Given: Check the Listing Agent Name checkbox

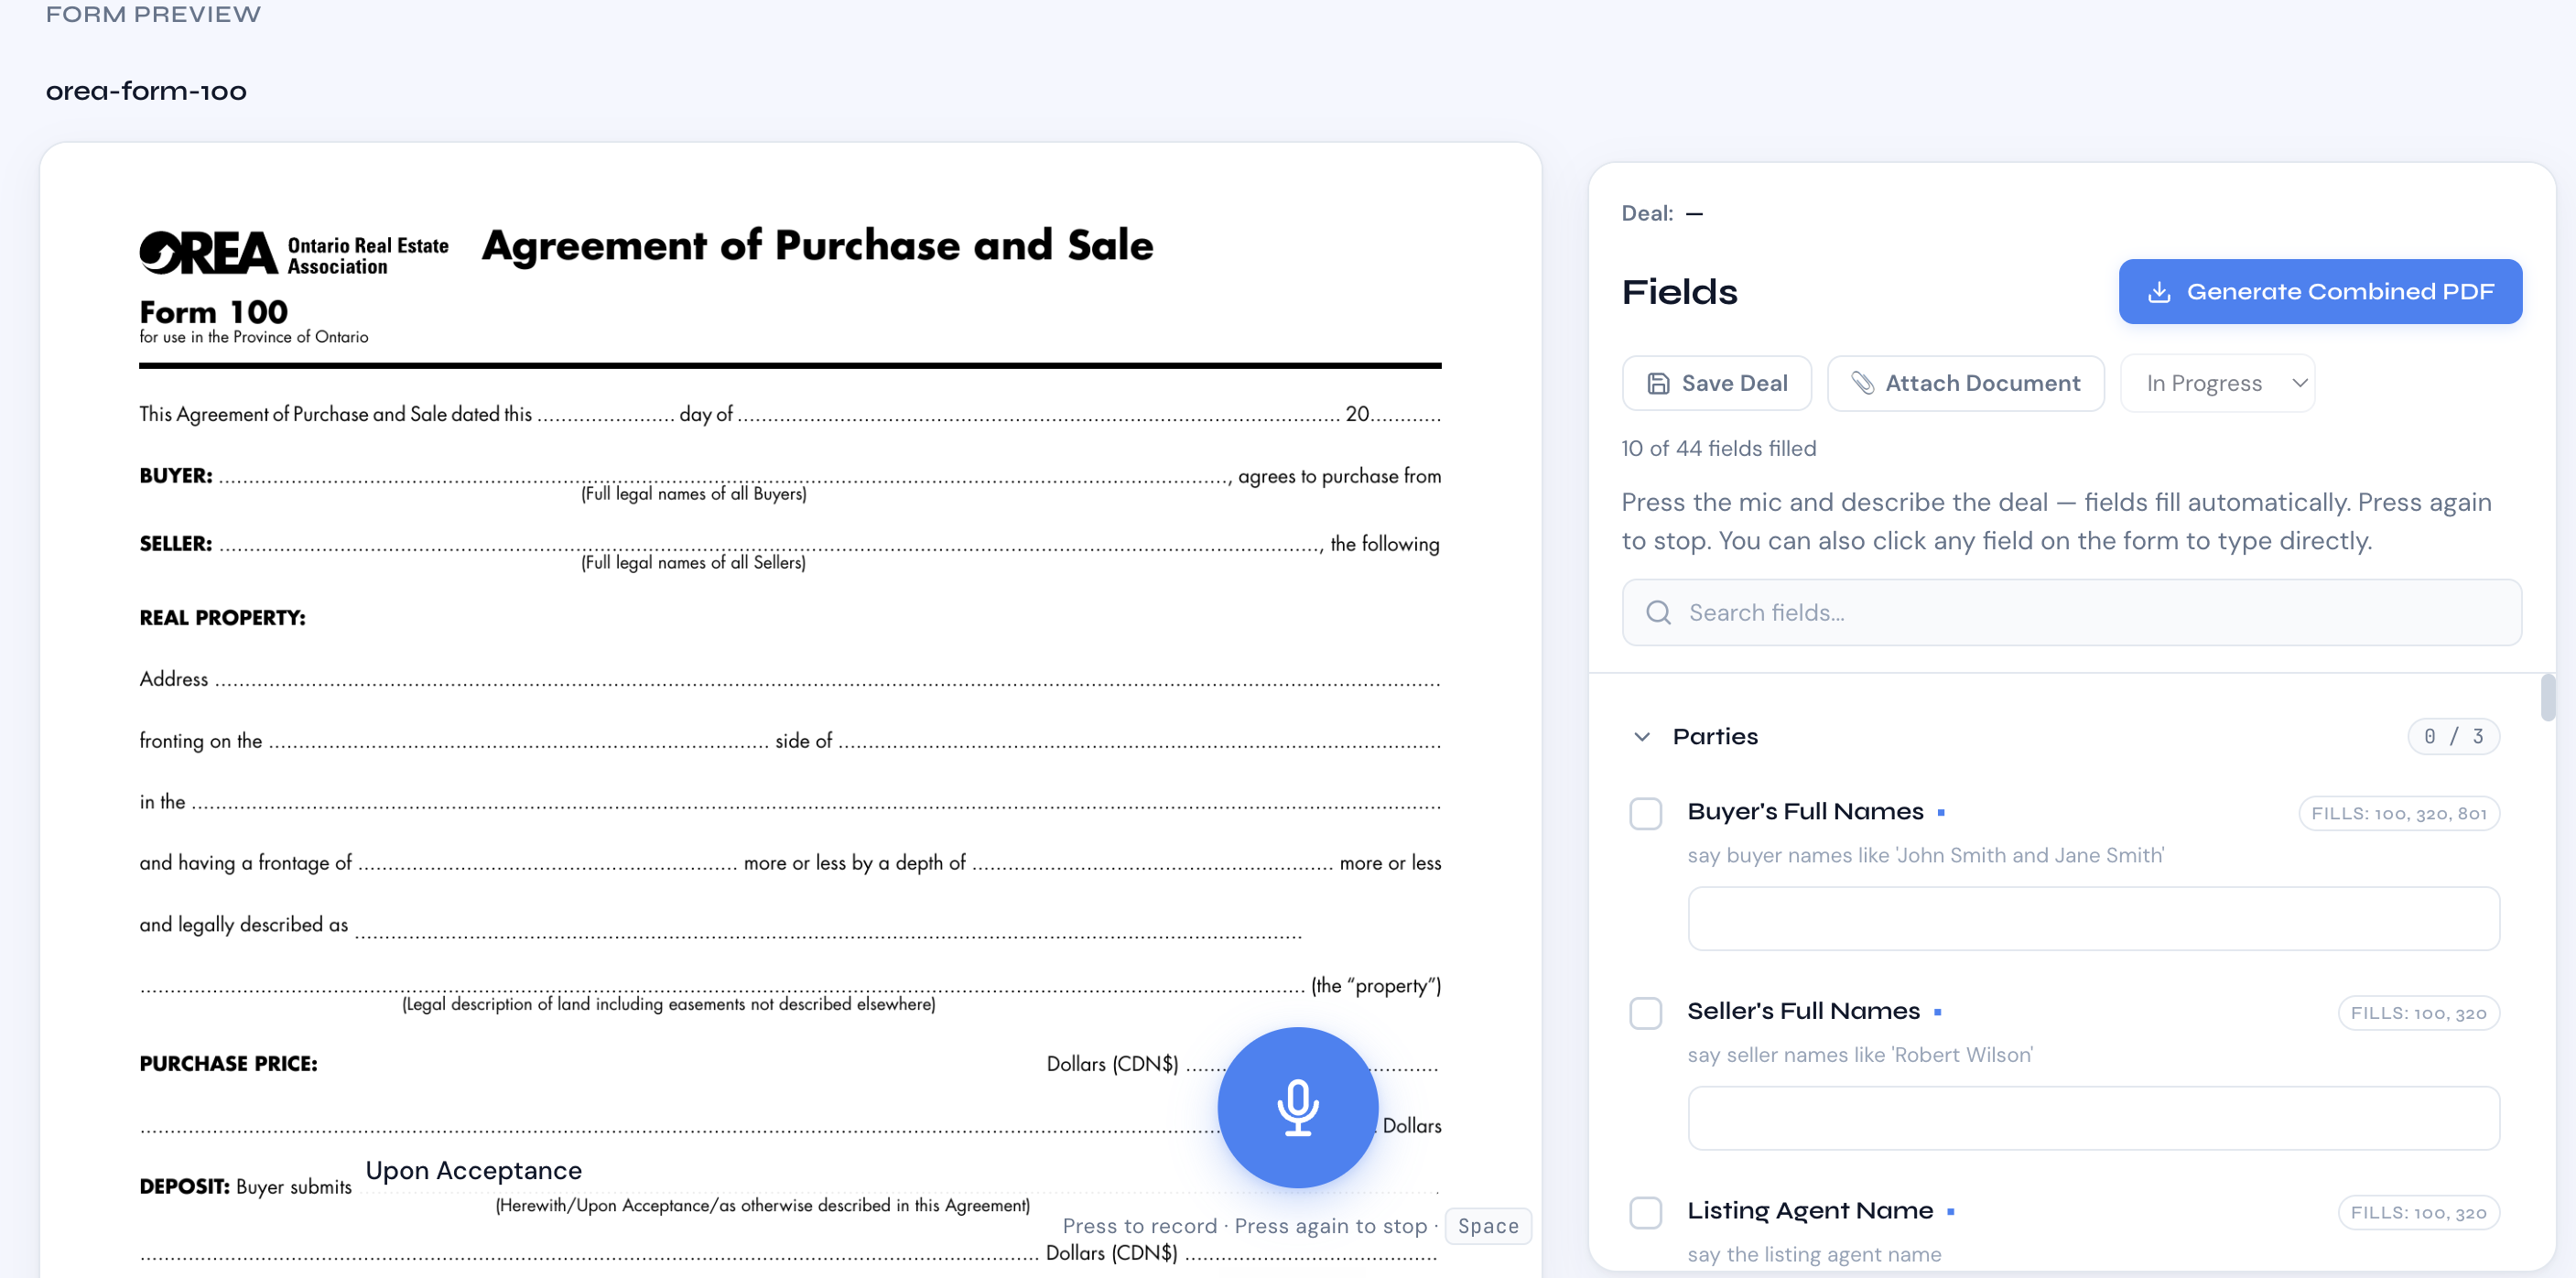Looking at the screenshot, I should tap(1645, 1212).
